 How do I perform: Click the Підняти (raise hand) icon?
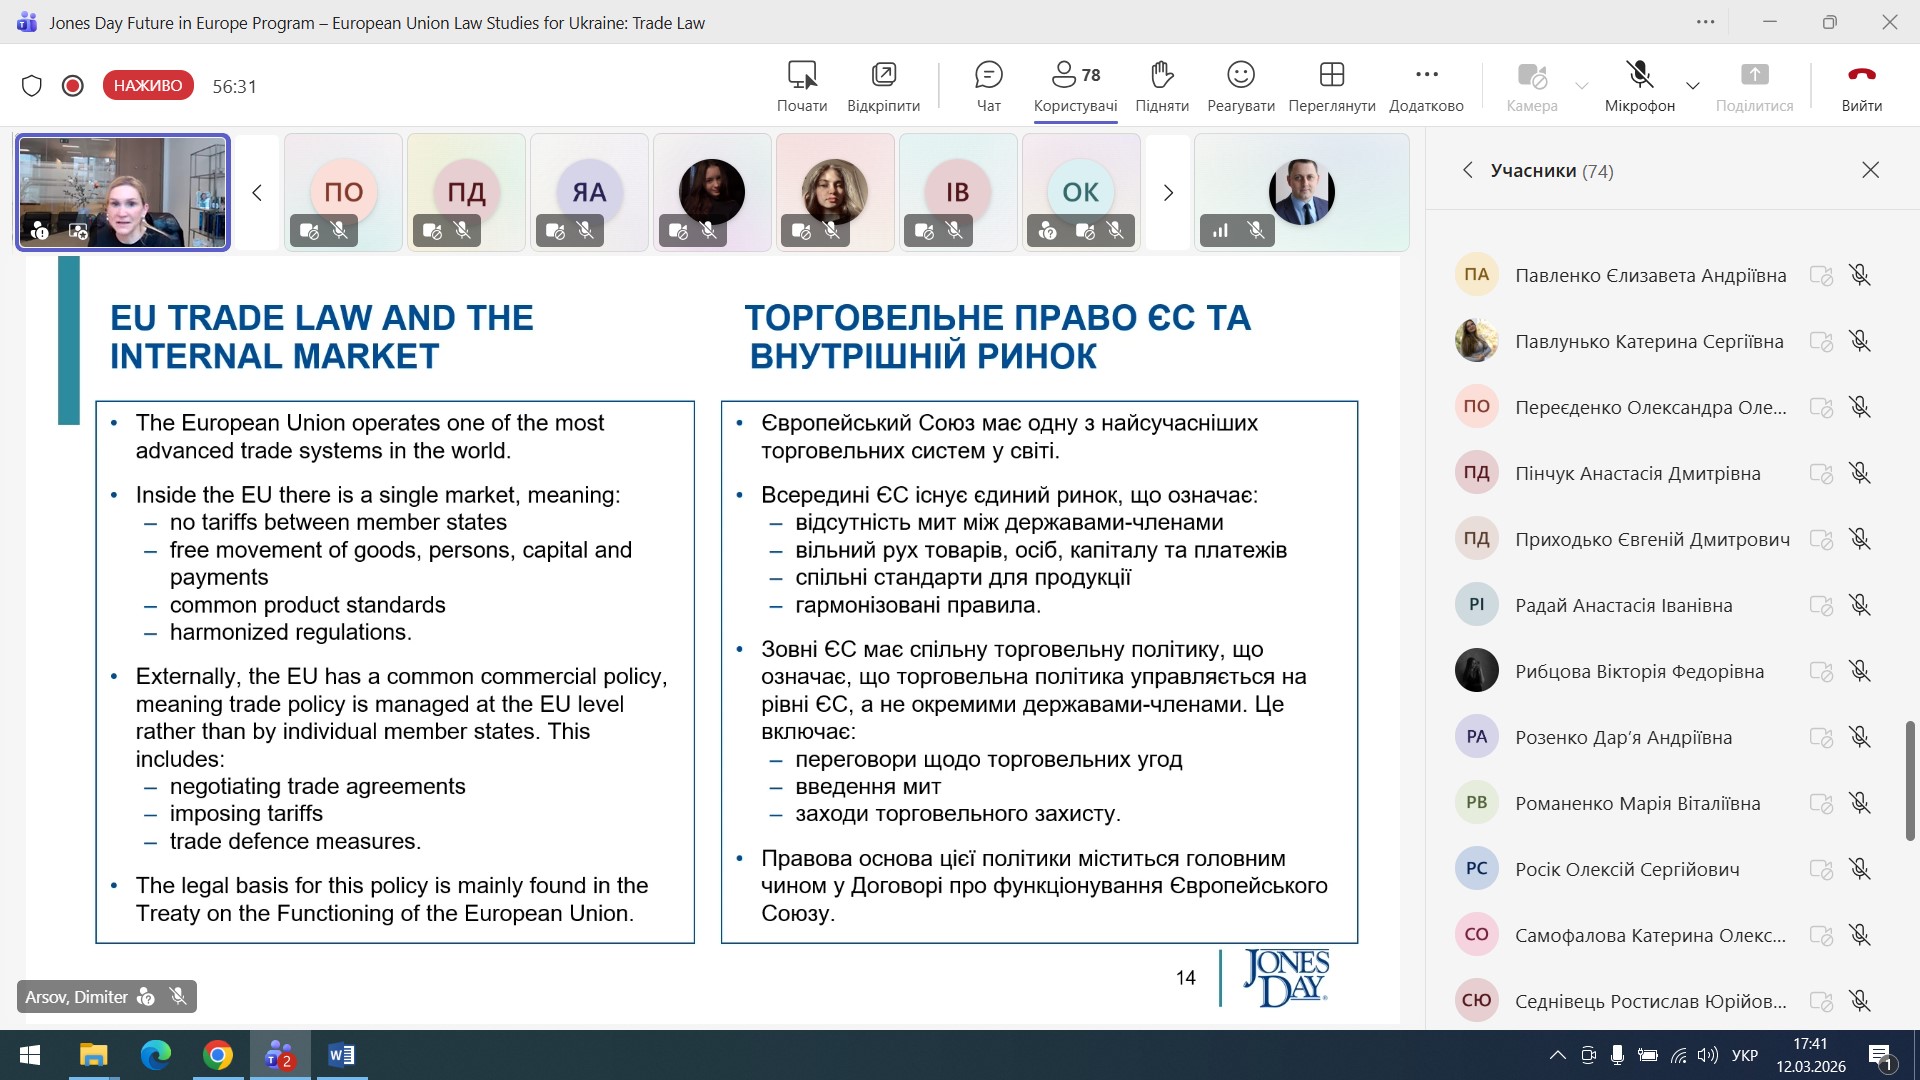click(1161, 85)
